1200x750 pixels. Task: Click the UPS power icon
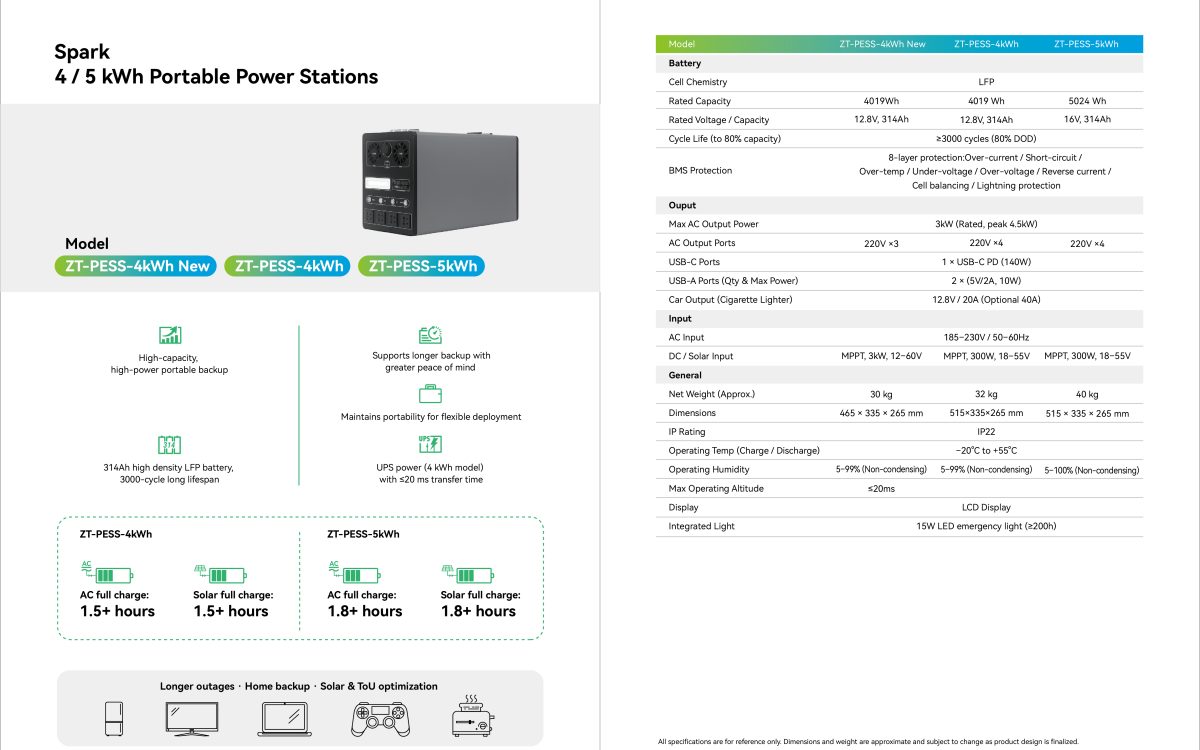[x=430, y=445]
